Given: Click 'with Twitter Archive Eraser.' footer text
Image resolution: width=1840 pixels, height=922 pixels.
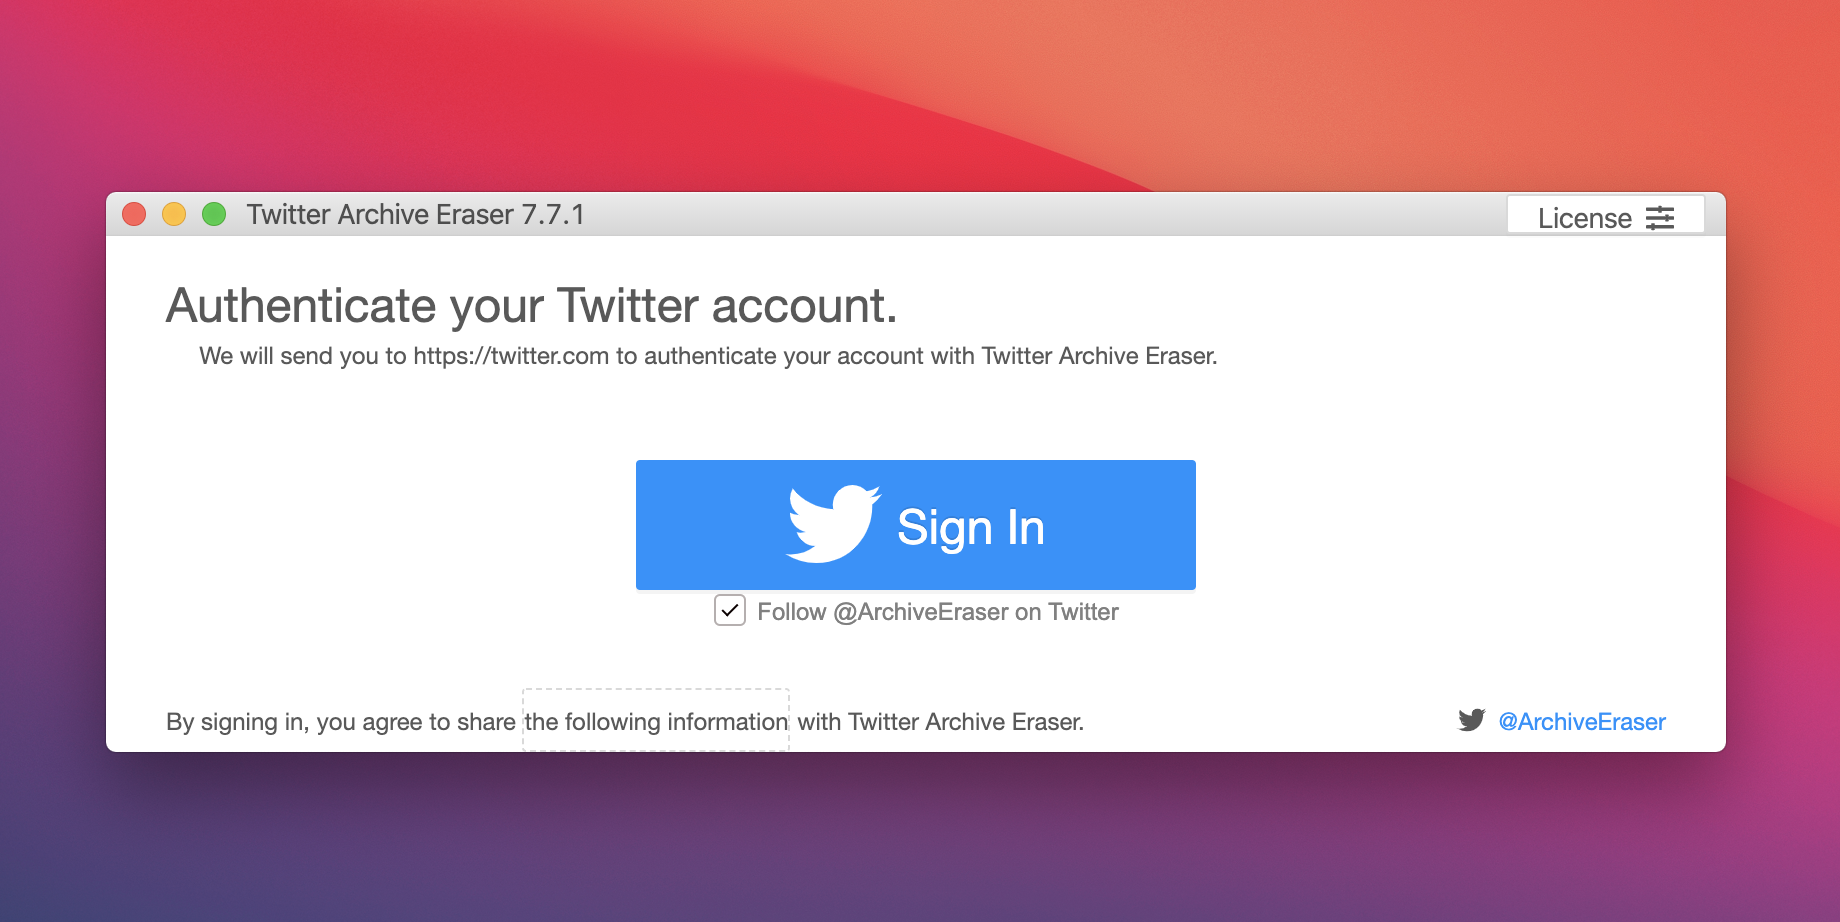Looking at the screenshot, I should (941, 721).
